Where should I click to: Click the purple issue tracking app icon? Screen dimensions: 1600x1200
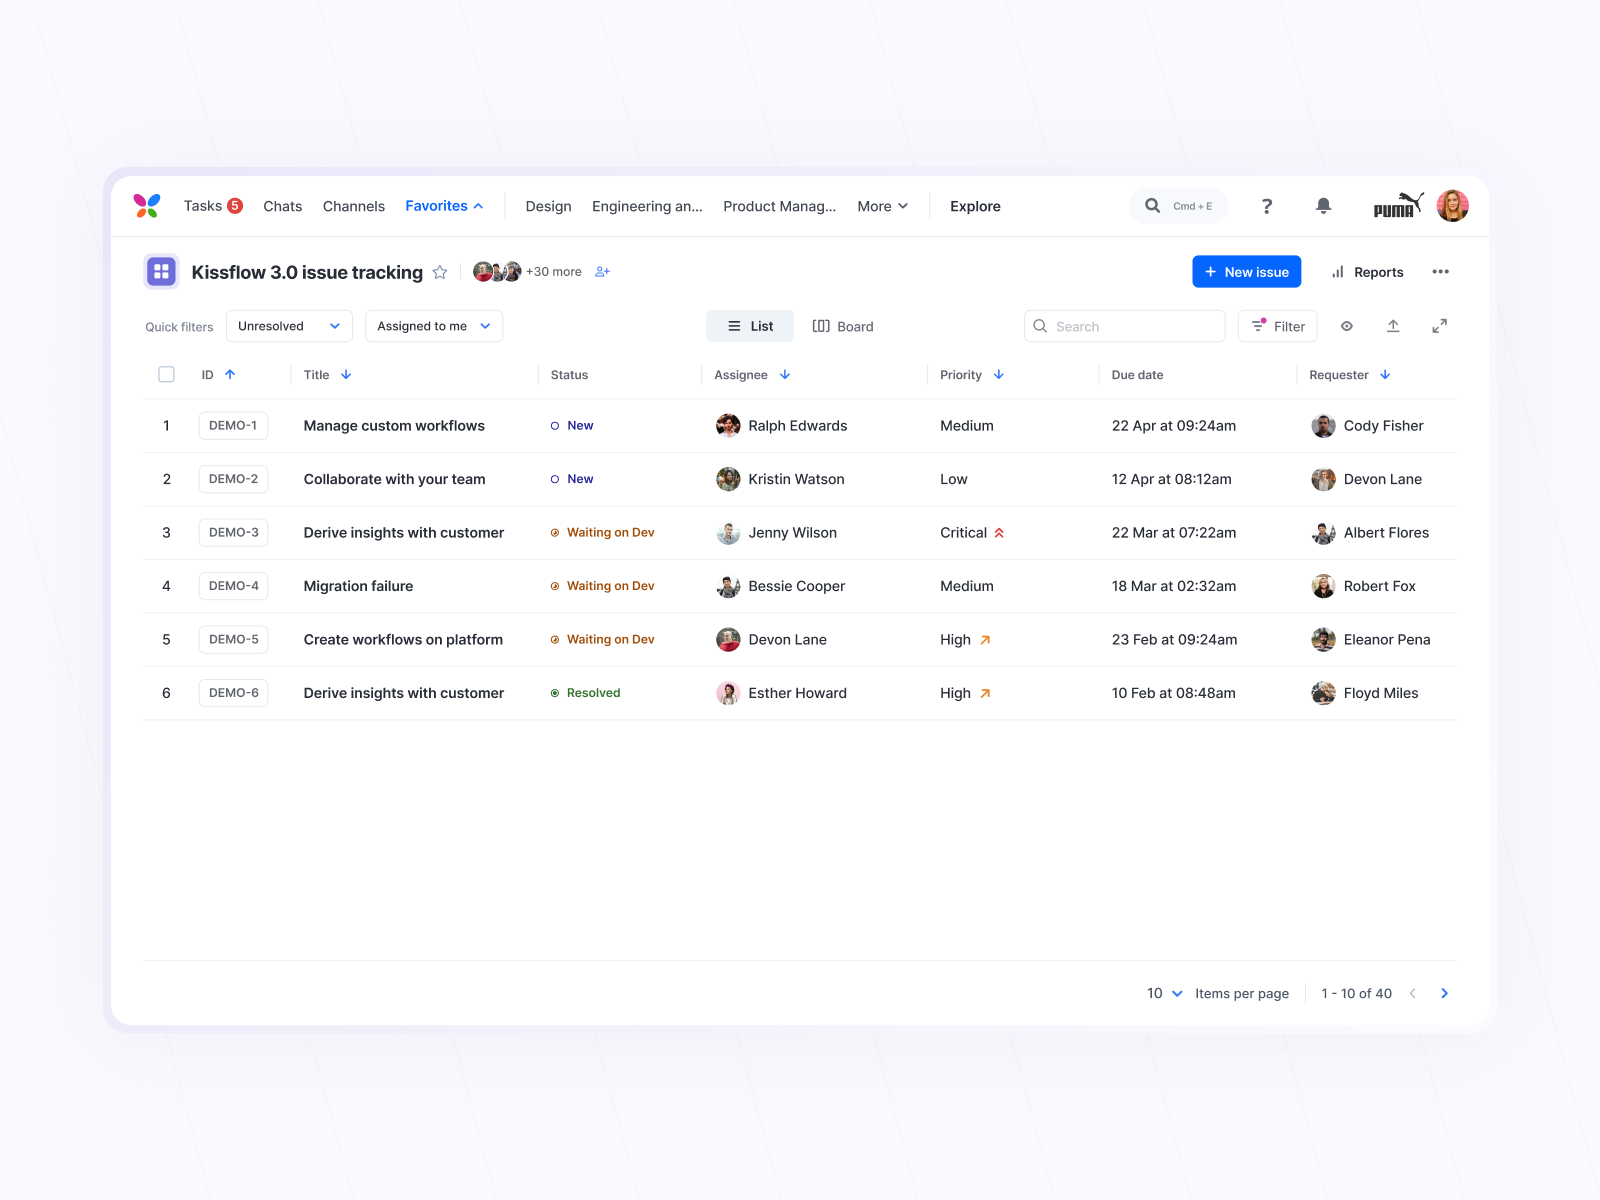coord(161,272)
